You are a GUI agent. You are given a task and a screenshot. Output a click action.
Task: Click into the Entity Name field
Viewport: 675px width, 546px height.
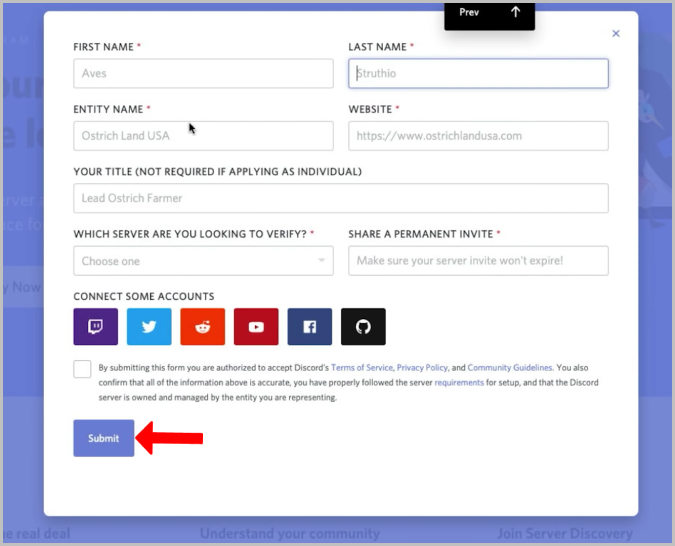203,136
